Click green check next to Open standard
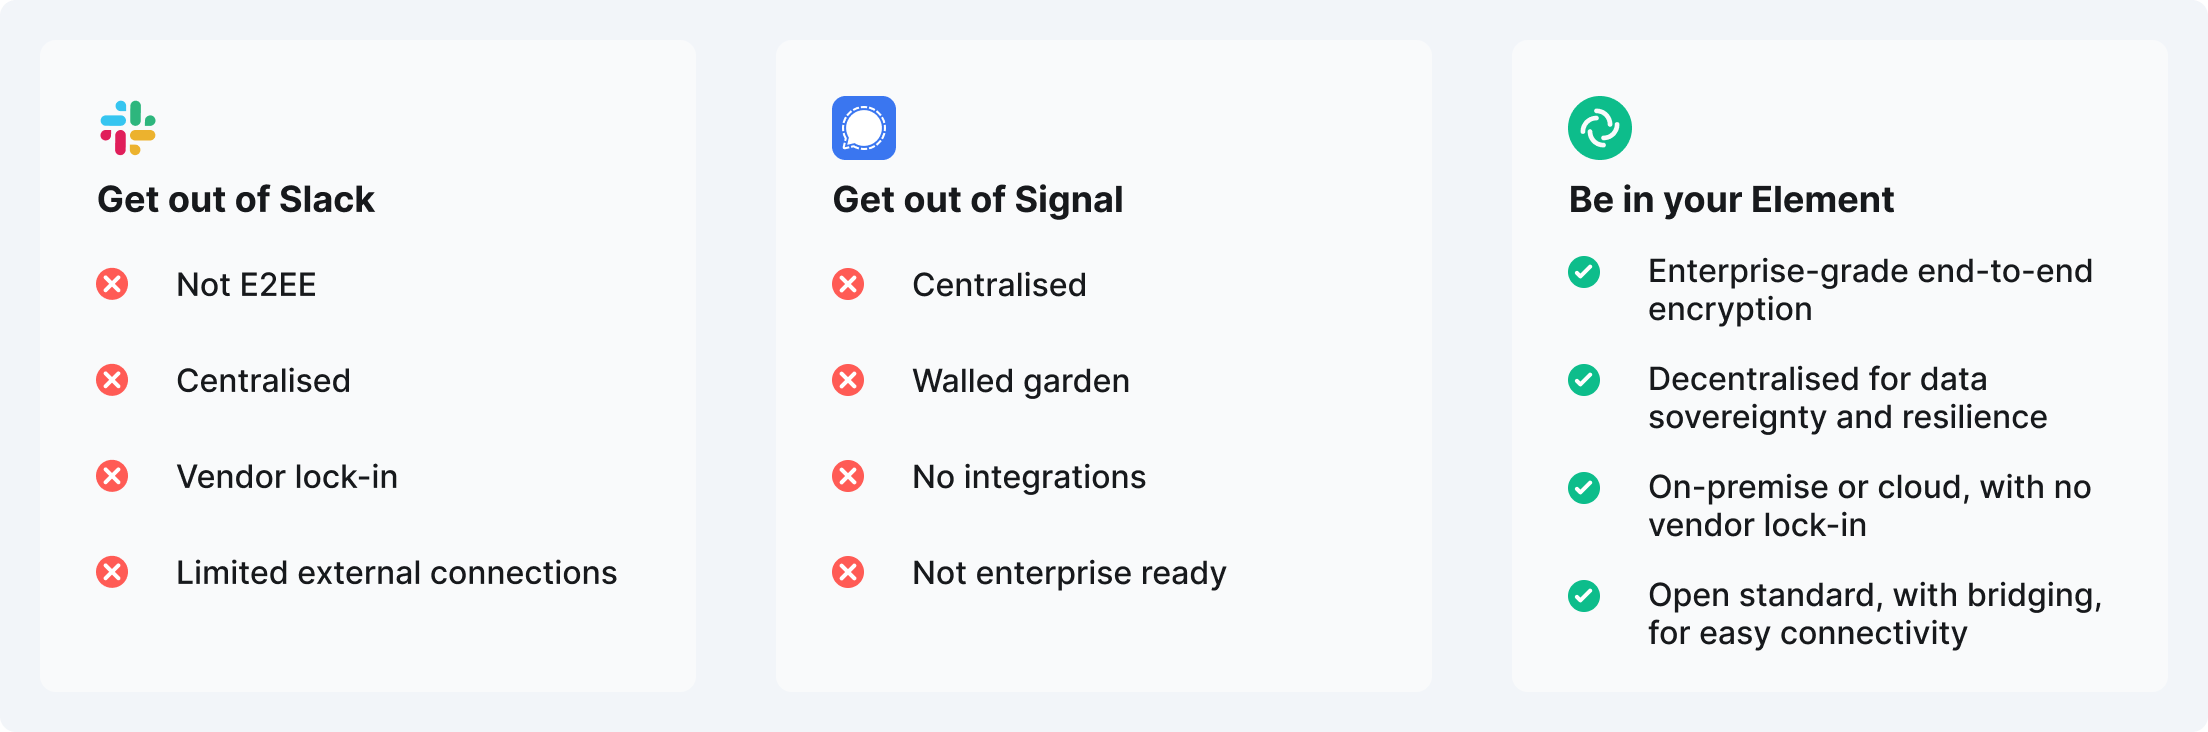2208x732 pixels. click(1584, 596)
